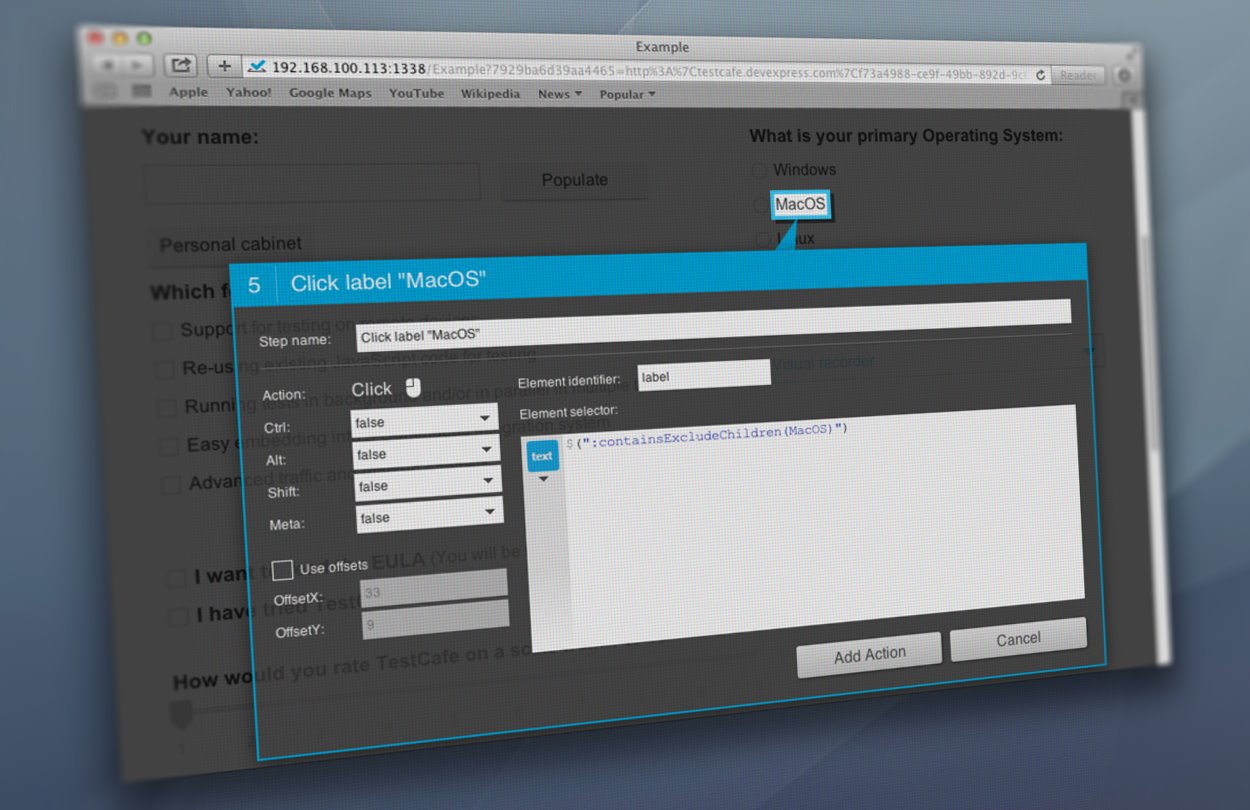
Task: Open the Apple bookmark
Action: tap(188, 92)
